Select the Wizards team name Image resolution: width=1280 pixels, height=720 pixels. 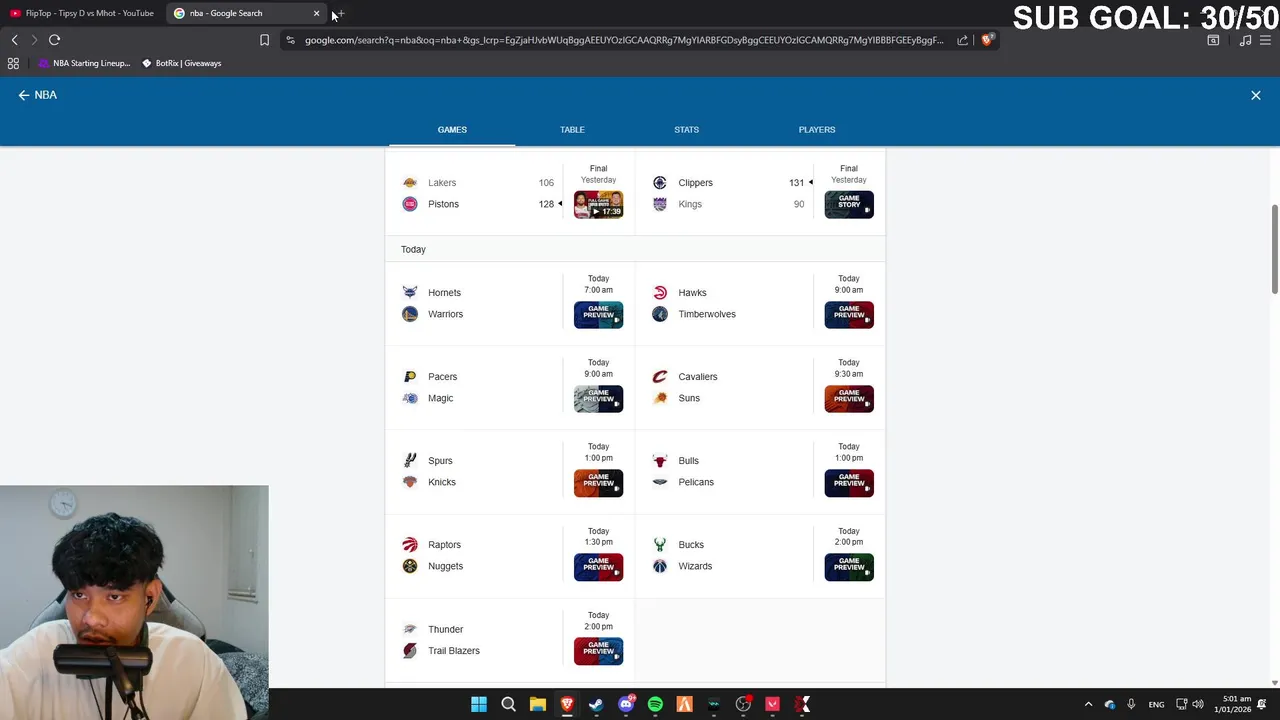(x=695, y=566)
